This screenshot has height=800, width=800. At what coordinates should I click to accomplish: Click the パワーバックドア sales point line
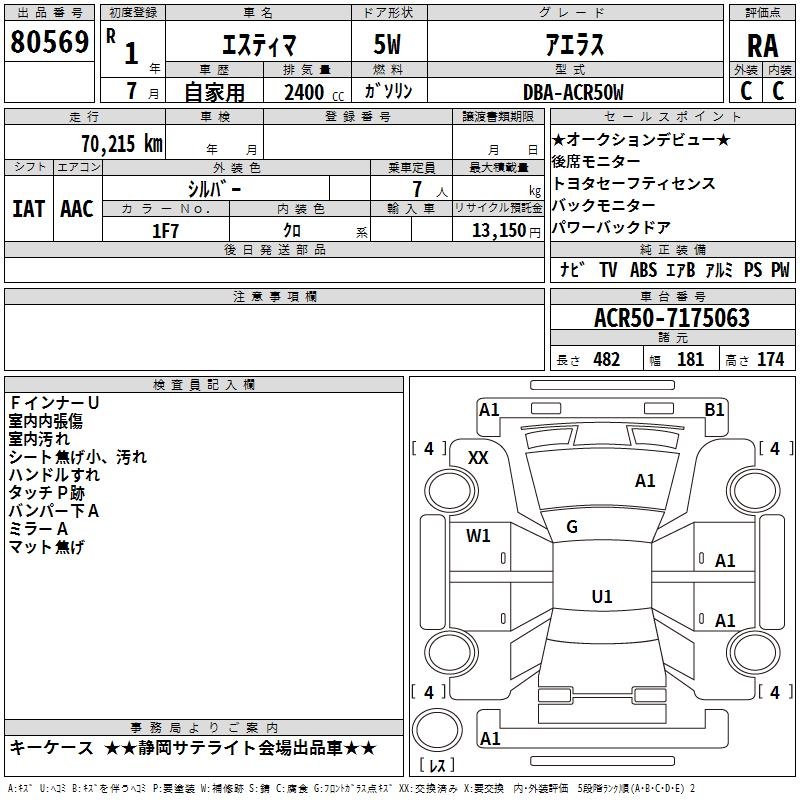(611, 227)
